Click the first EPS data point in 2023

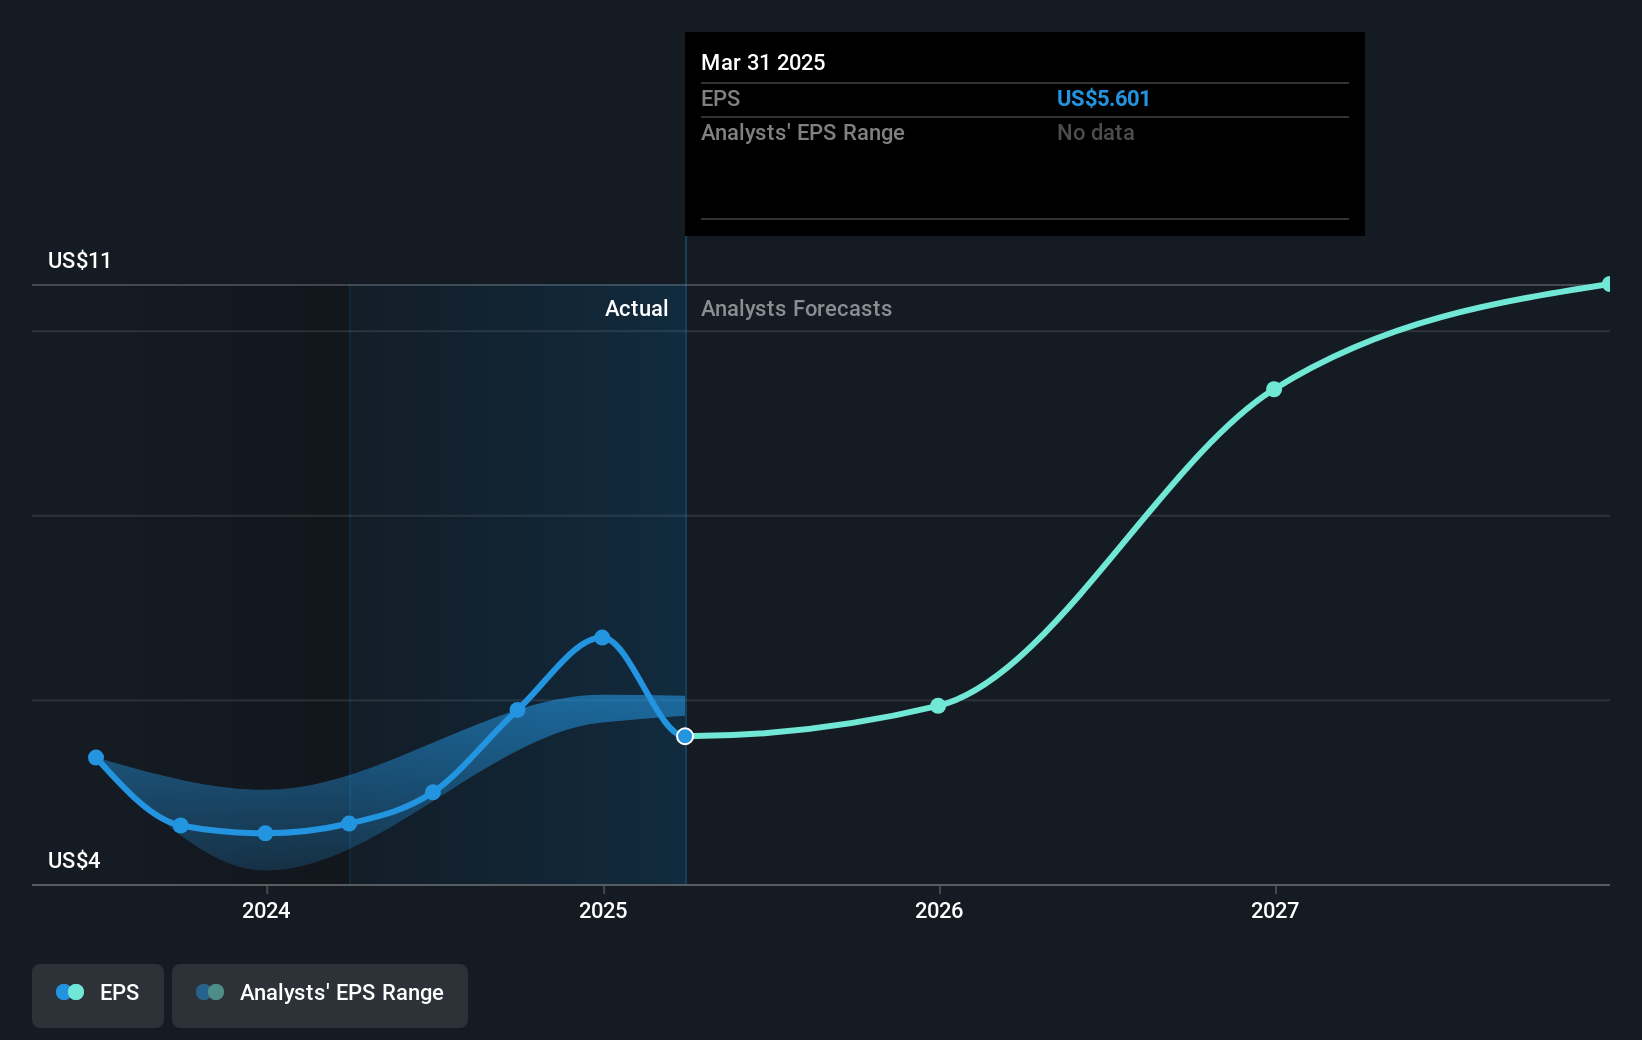pos(96,758)
